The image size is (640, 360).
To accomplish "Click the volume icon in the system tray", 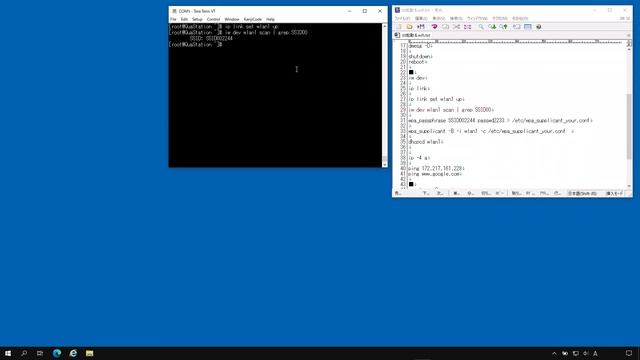I will click(x=586, y=353).
